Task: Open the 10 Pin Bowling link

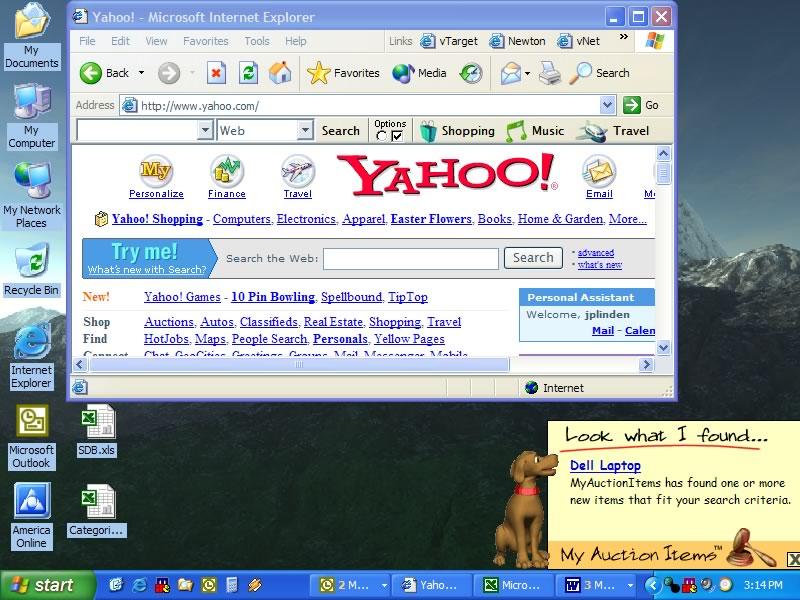Action: 273,297
